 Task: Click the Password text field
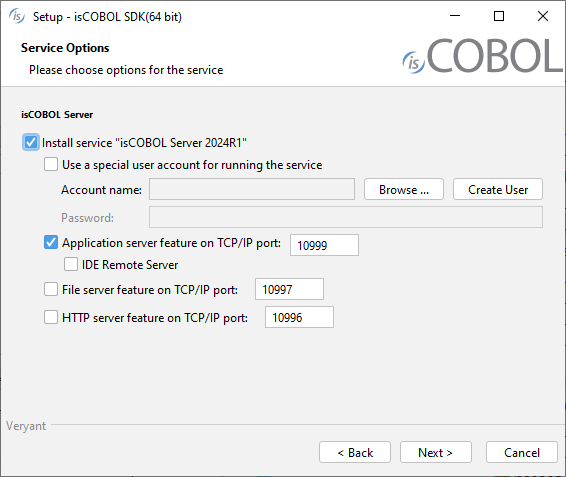[x=346, y=217]
